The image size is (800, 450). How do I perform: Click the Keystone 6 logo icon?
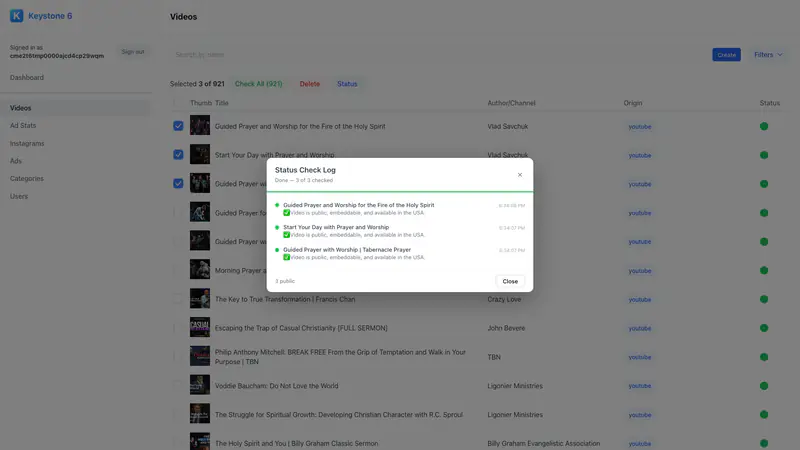(16, 16)
